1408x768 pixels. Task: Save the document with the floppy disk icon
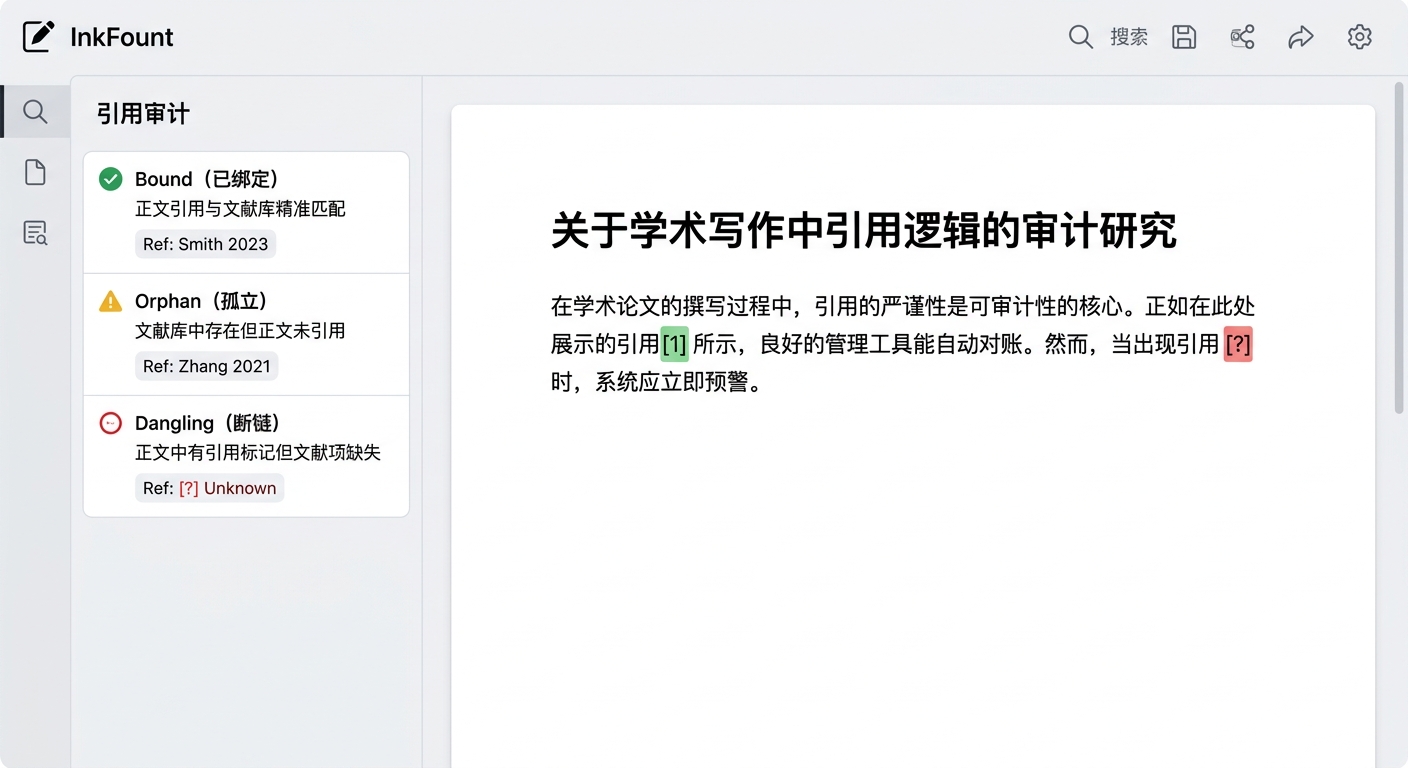pyautogui.click(x=1184, y=37)
